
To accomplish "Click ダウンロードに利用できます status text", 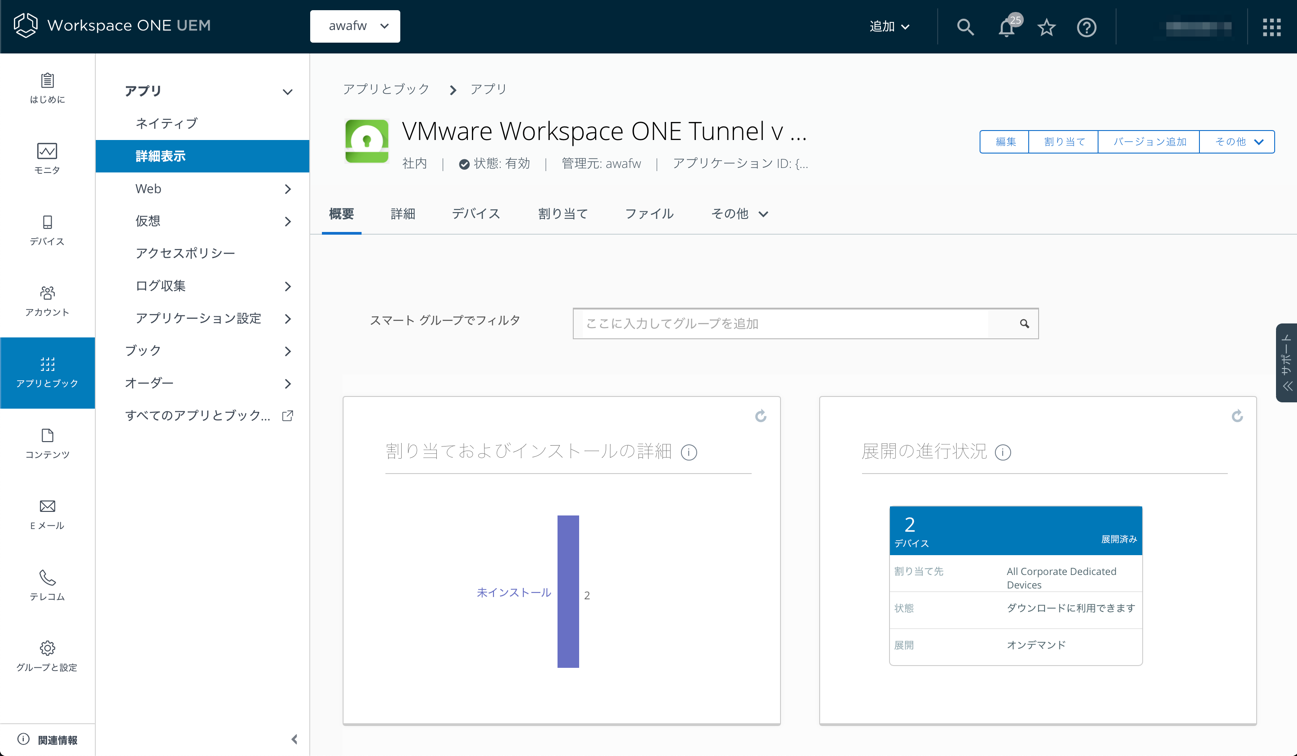I will point(1071,608).
